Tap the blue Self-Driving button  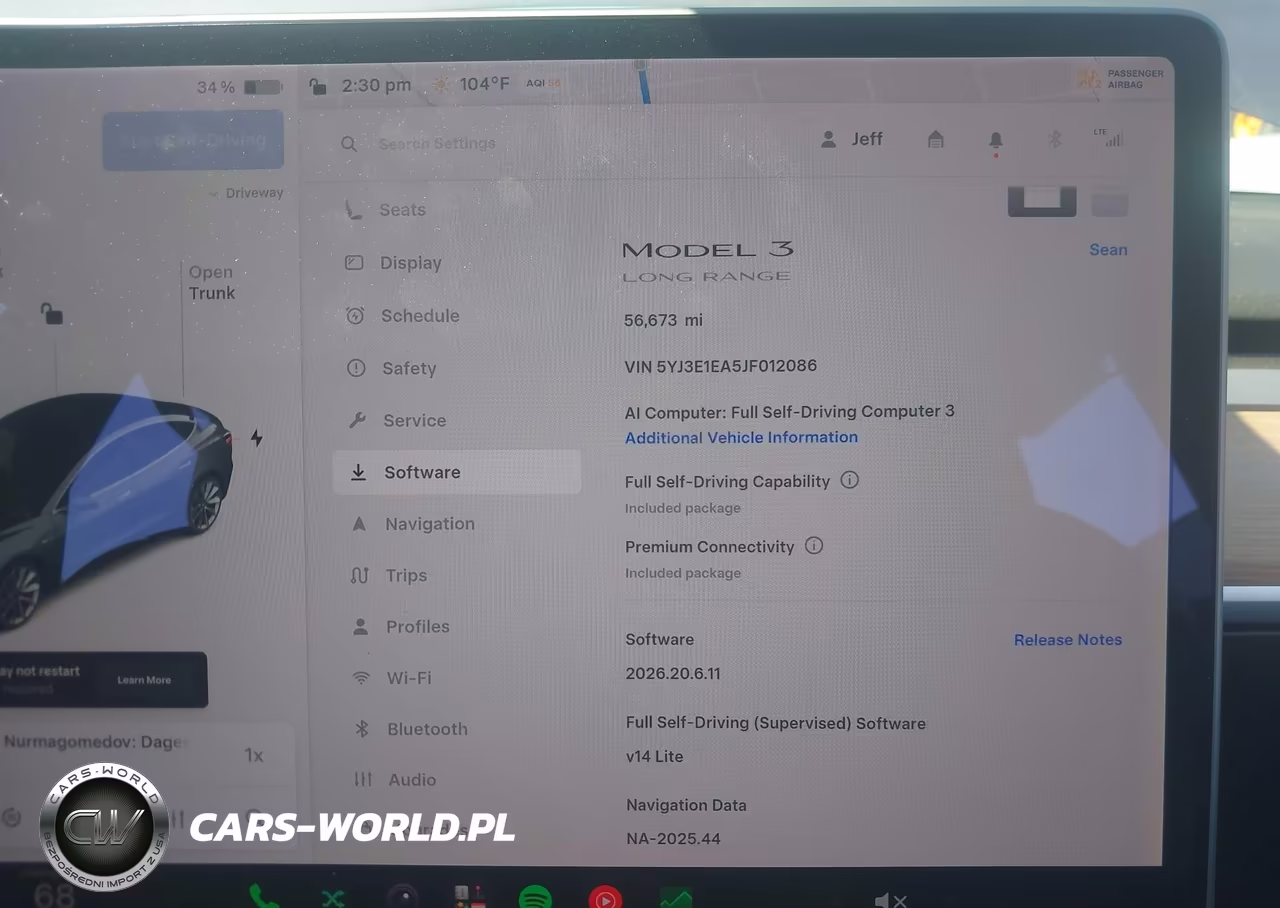tap(193, 140)
